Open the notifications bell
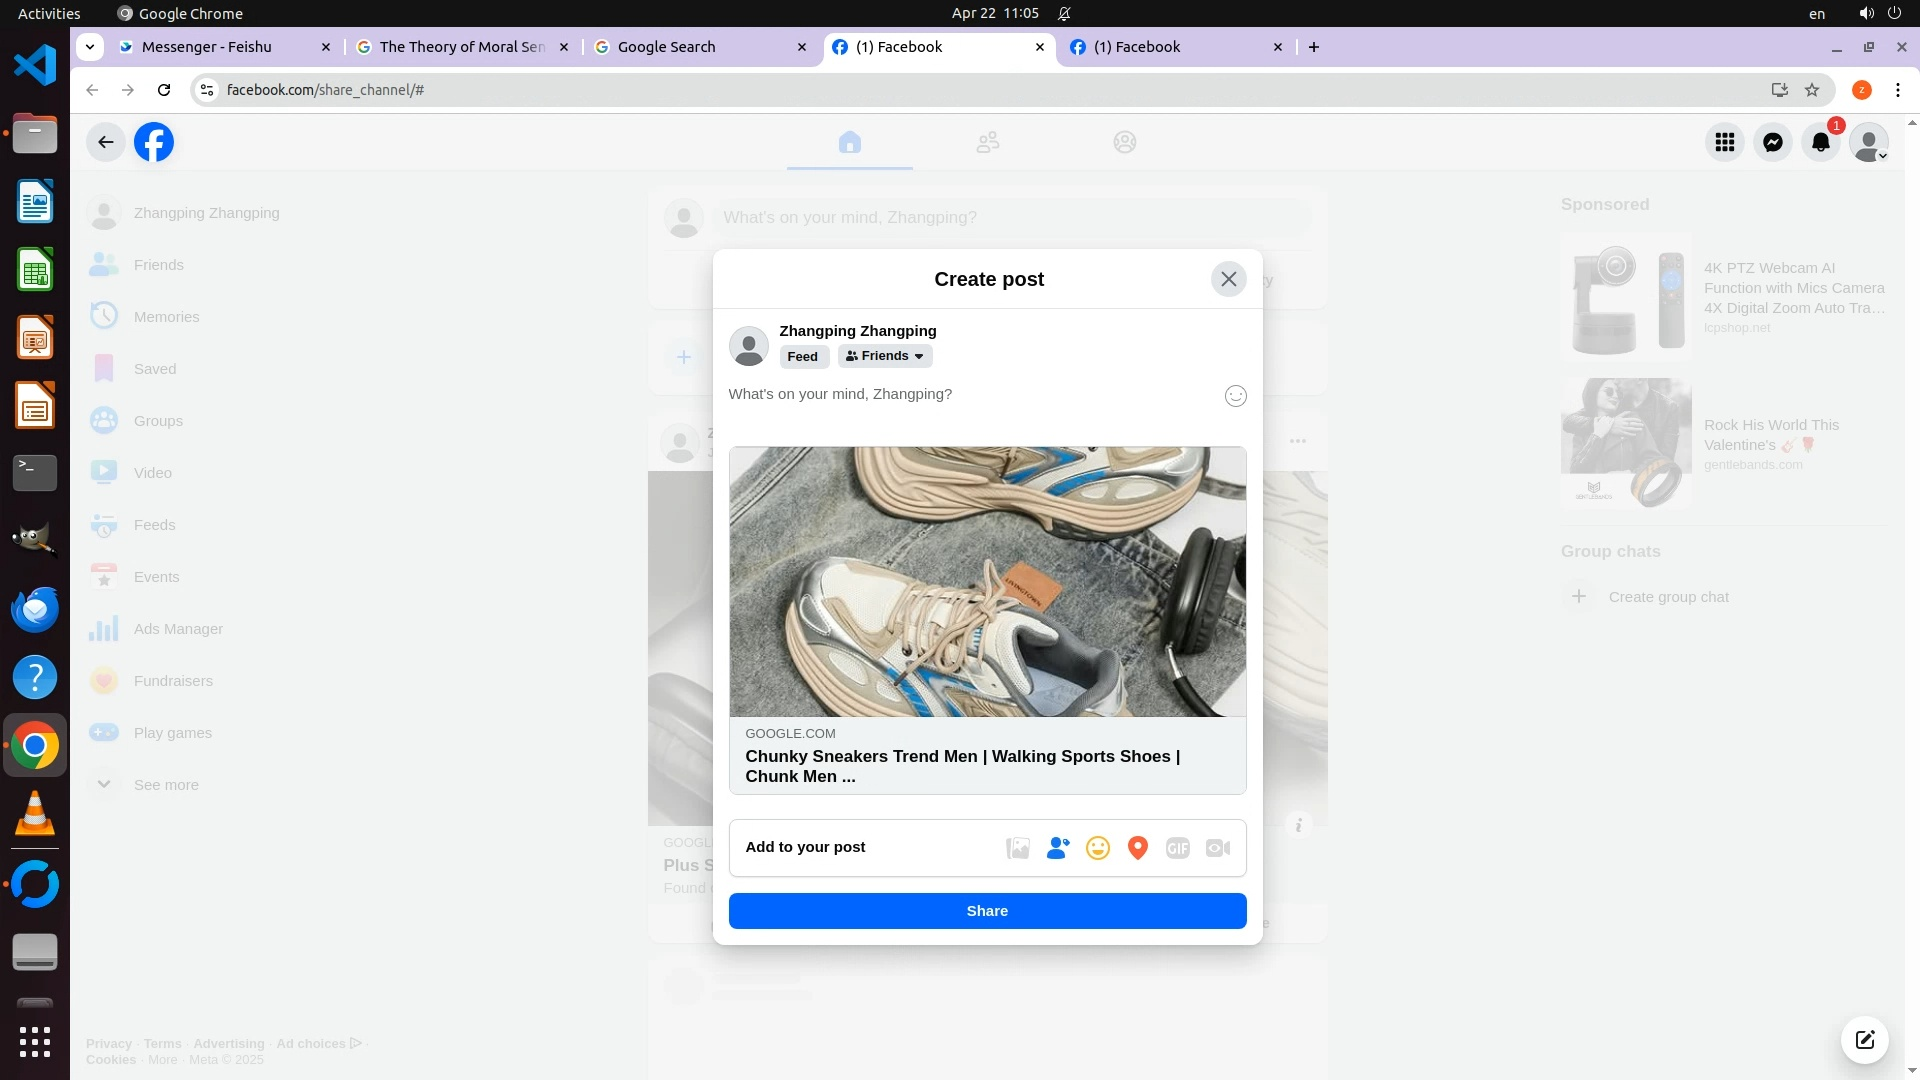 click(1820, 142)
